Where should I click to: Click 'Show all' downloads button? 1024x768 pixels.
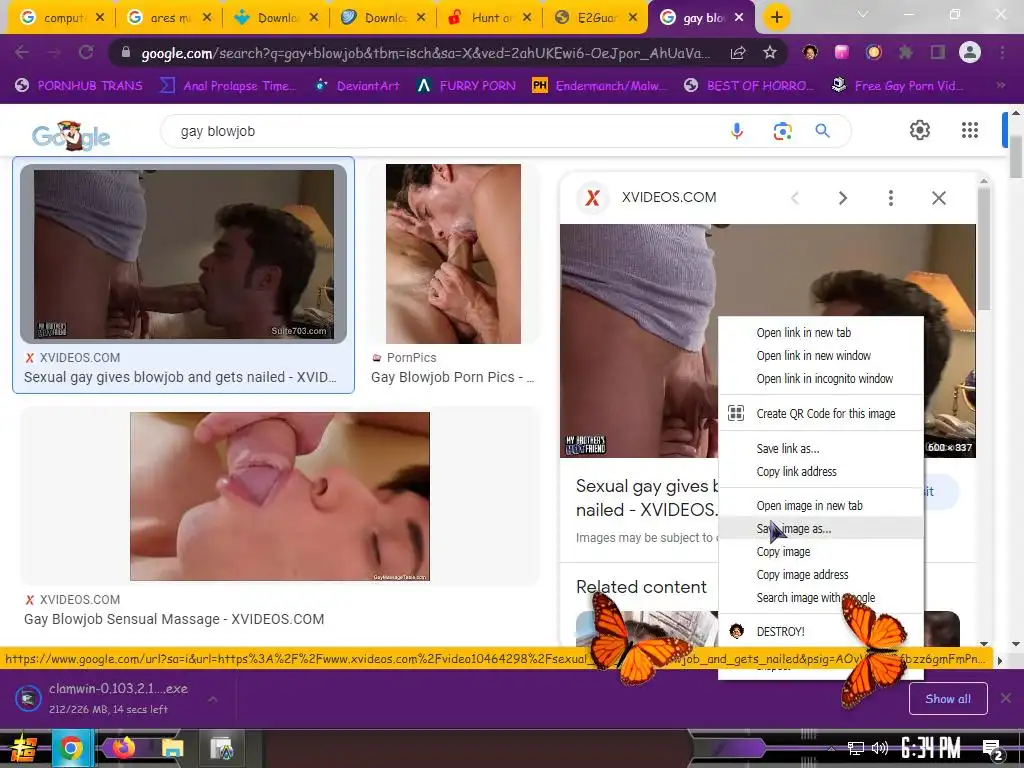(948, 699)
